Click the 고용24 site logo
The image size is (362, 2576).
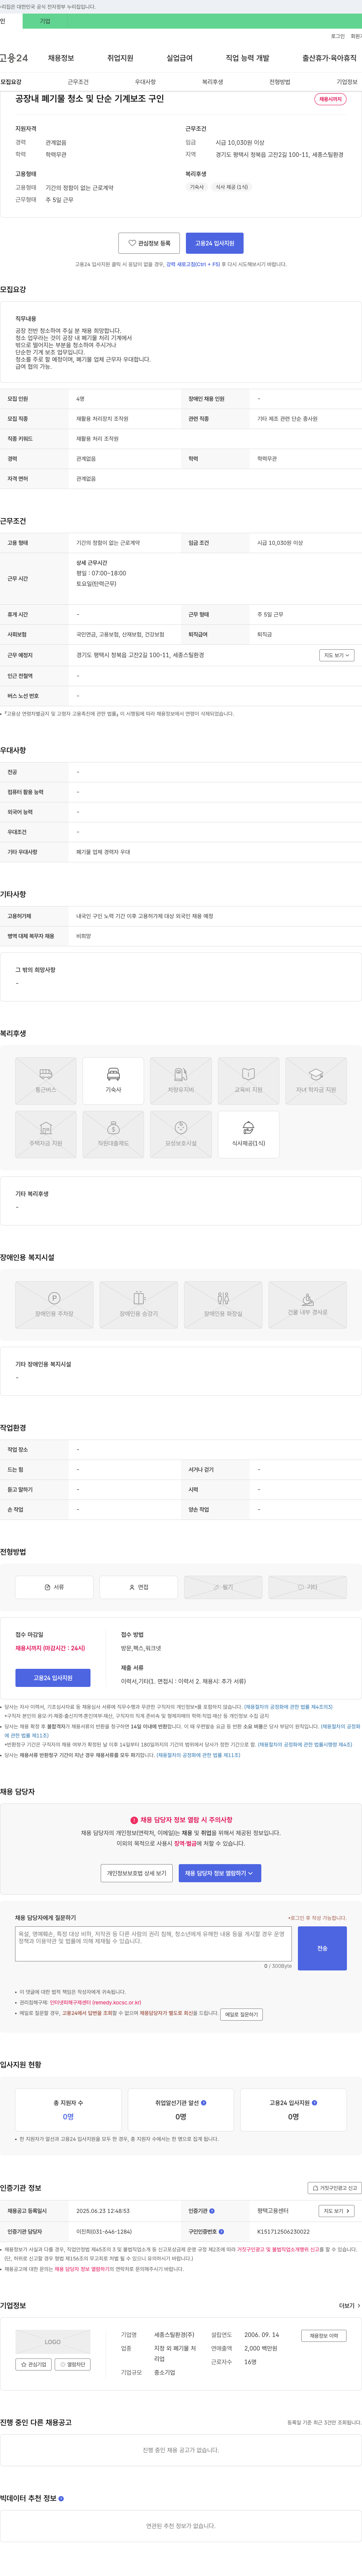pyautogui.click(x=14, y=58)
